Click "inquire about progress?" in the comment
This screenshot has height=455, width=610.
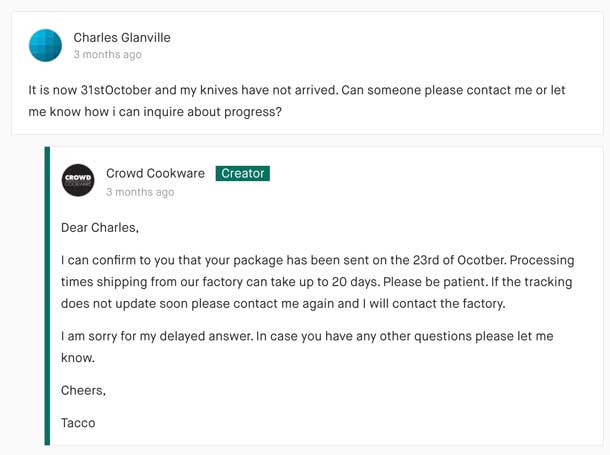(x=212, y=112)
